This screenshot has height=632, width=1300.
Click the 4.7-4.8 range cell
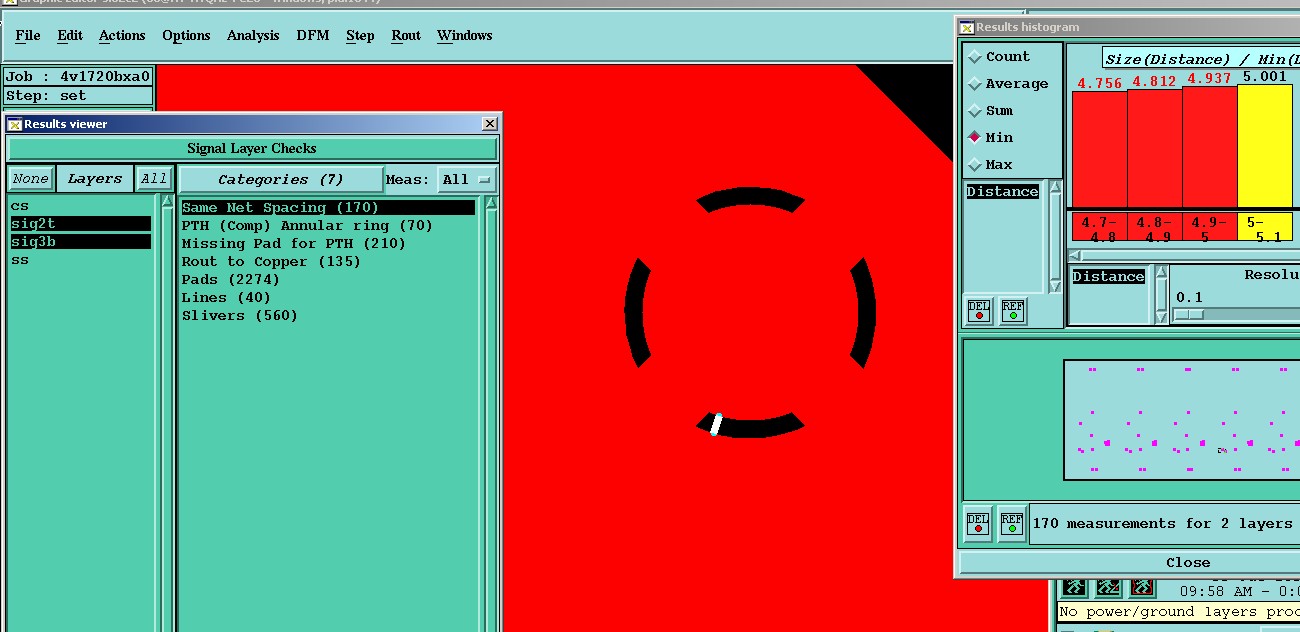pos(1099,227)
